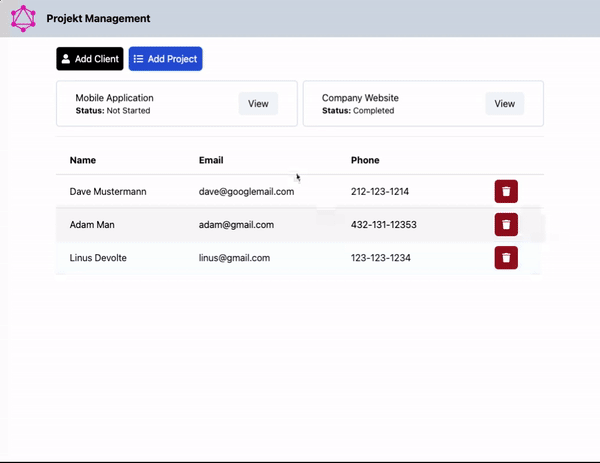The height and width of the screenshot is (463, 600).
Task: Delete client Linus Devolte via trash icon
Action: (506, 258)
